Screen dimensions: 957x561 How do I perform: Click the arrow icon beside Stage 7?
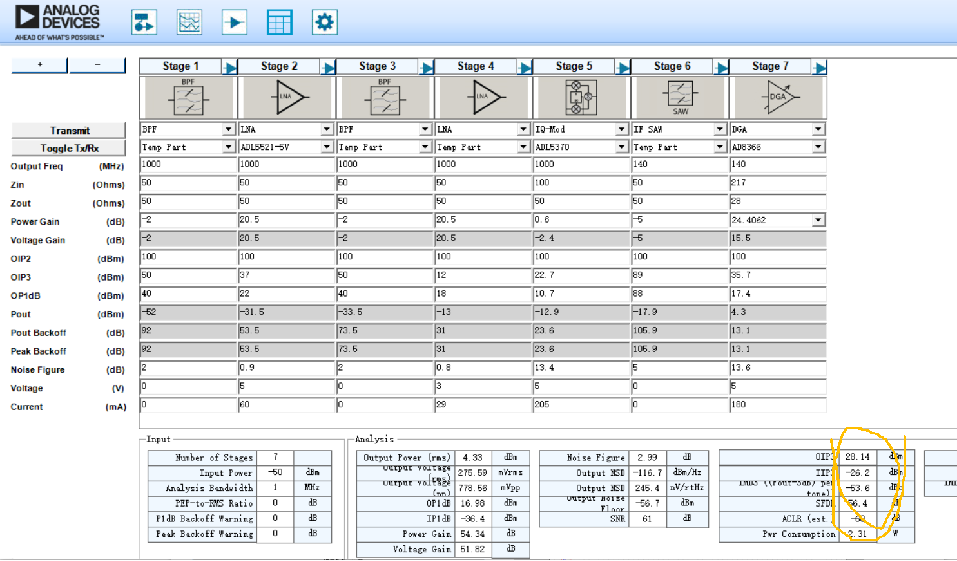tap(820, 67)
